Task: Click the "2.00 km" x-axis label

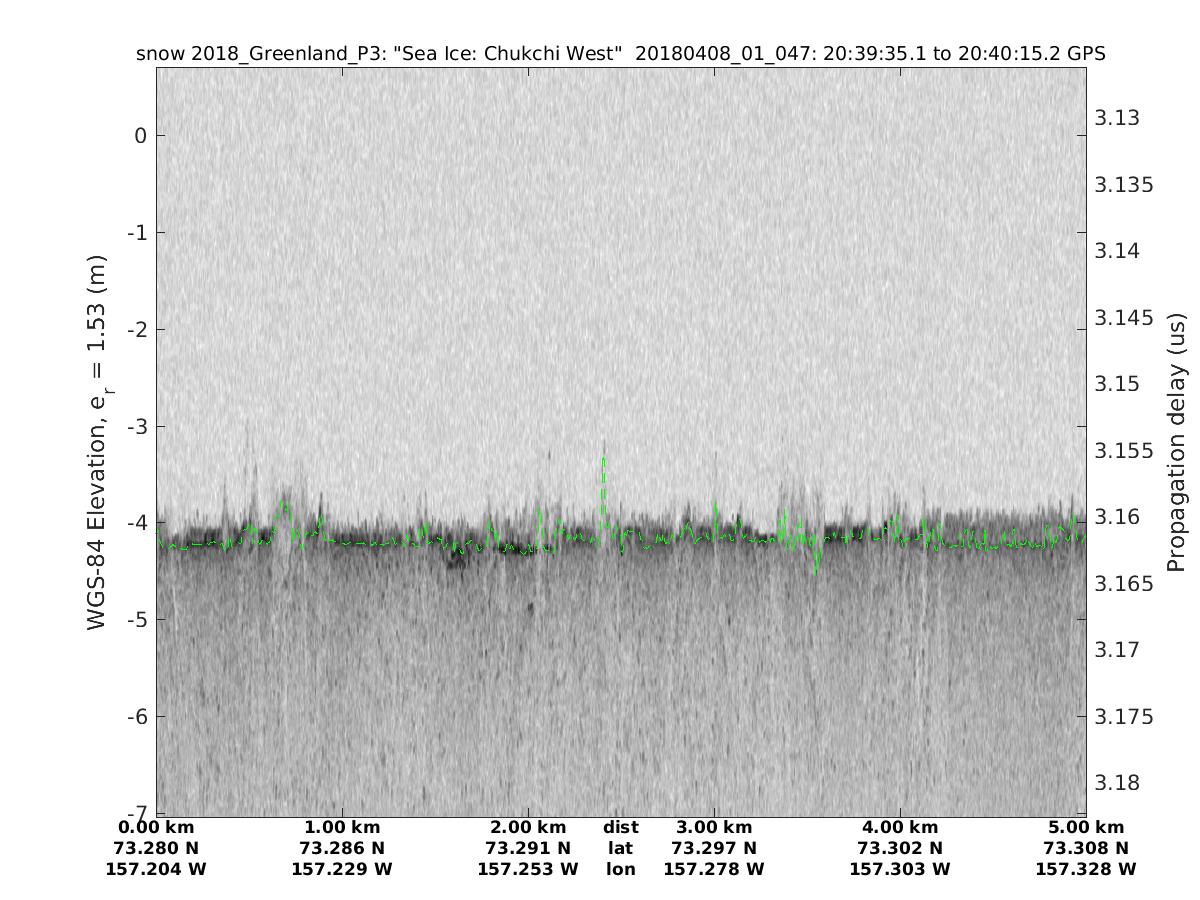Action: [x=528, y=827]
